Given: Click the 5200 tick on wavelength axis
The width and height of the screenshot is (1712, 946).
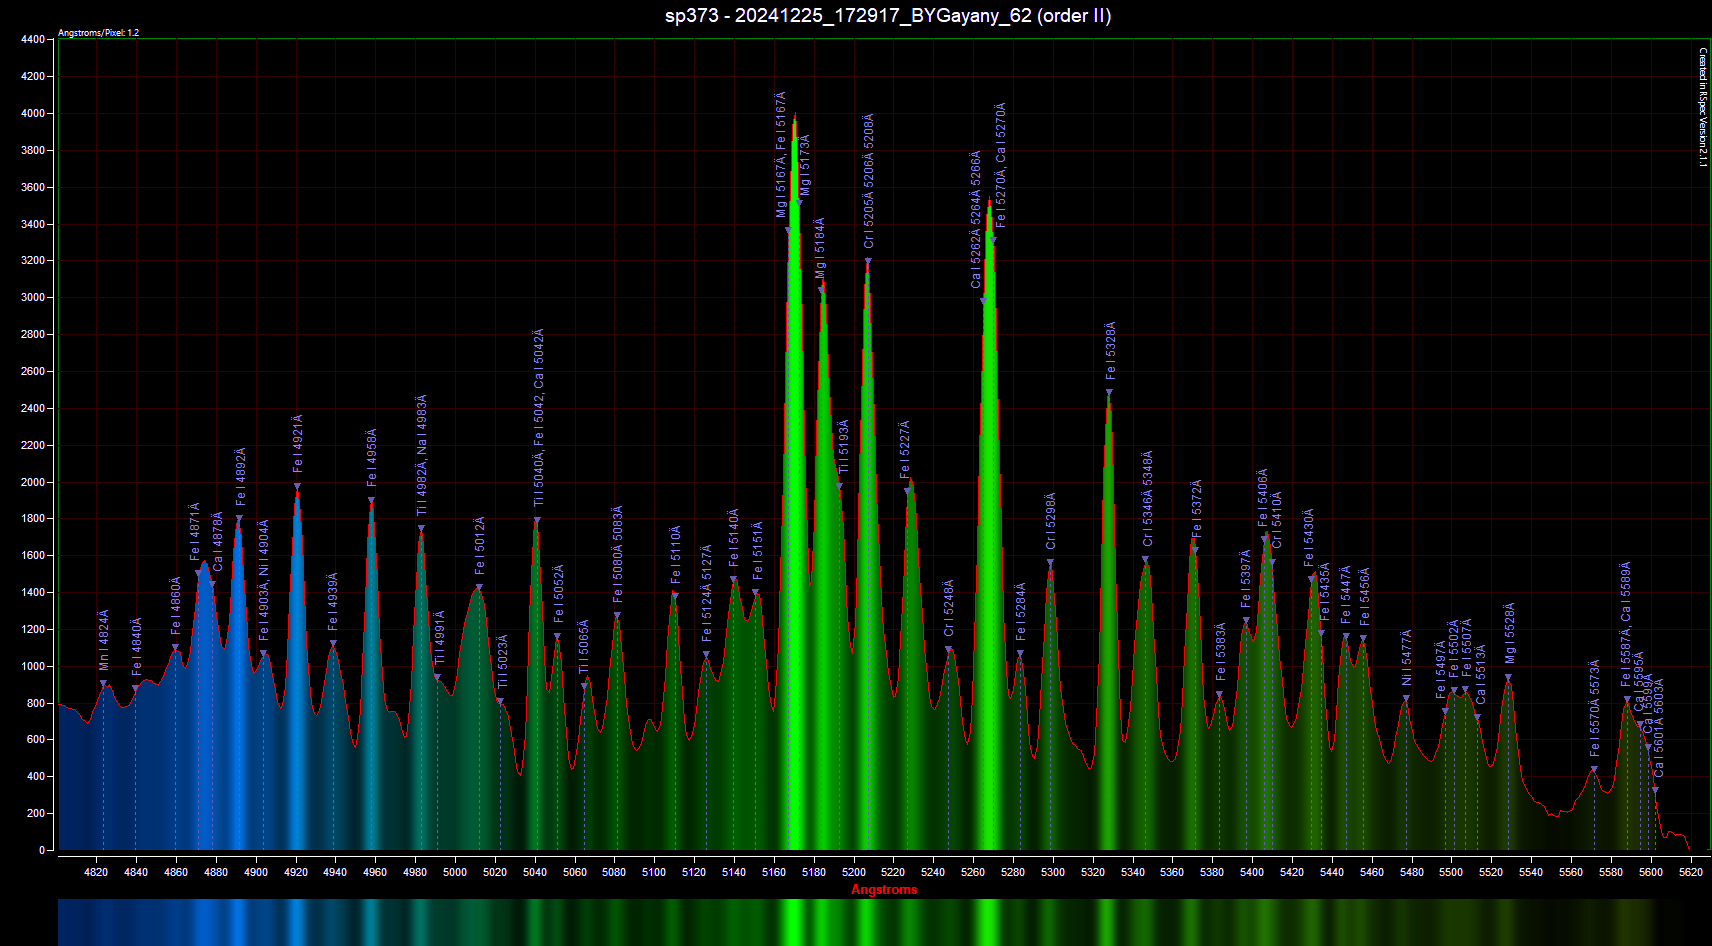Looking at the screenshot, I should (x=853, y=872).
